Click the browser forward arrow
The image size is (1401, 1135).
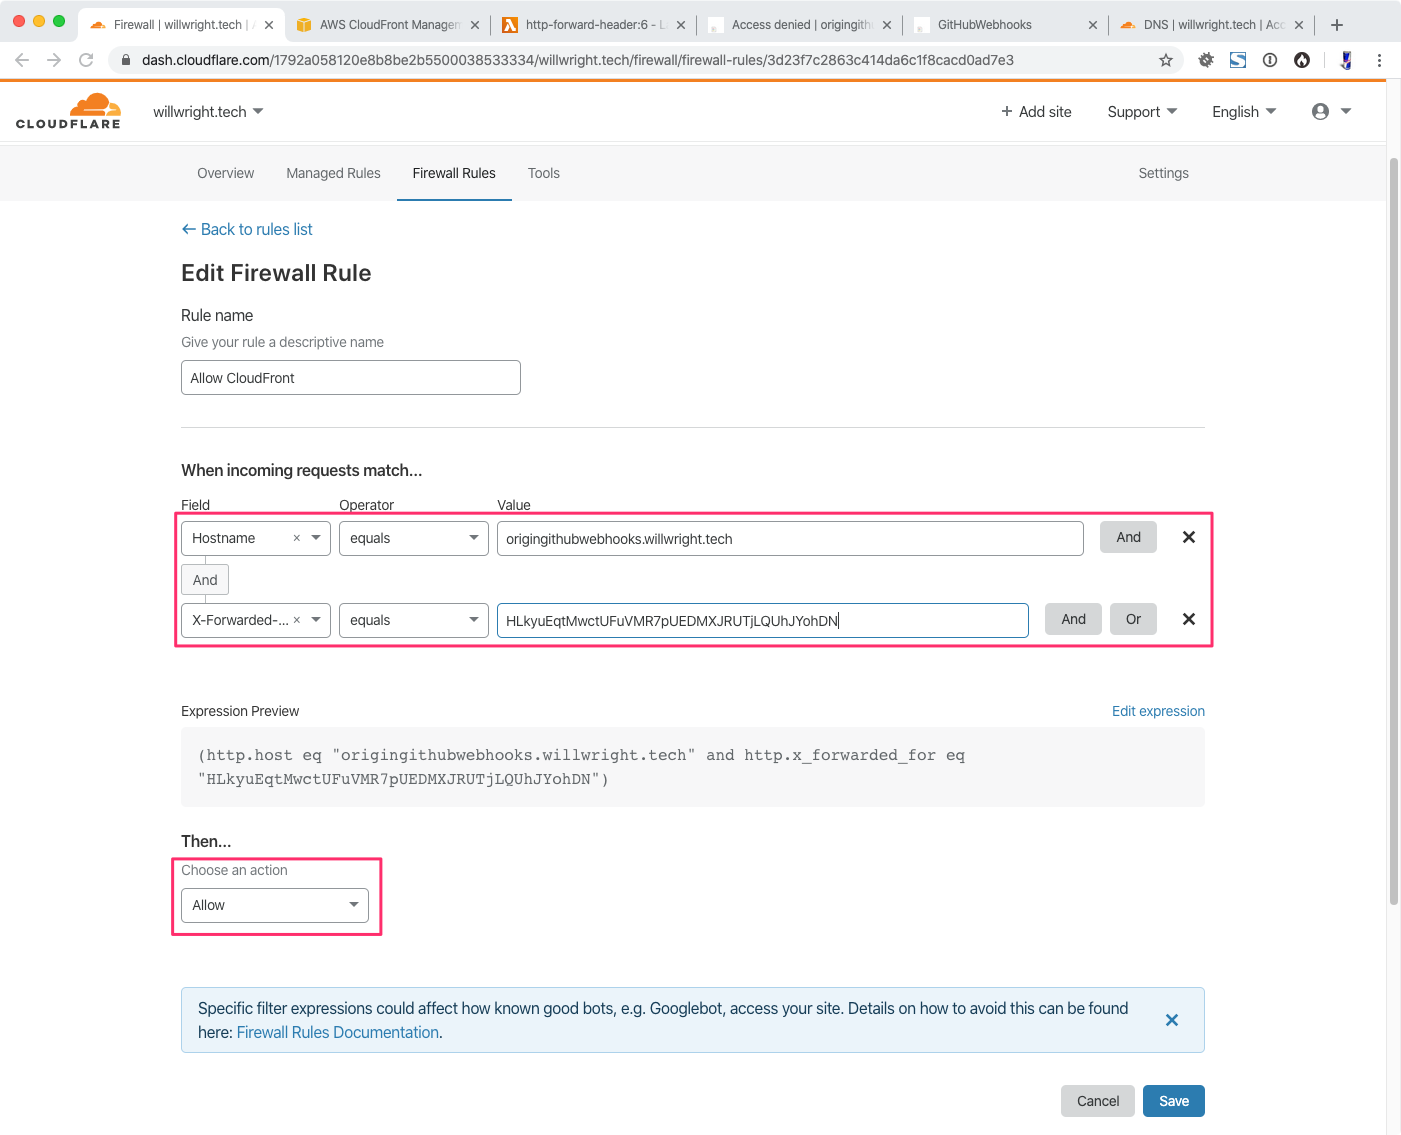54,60
